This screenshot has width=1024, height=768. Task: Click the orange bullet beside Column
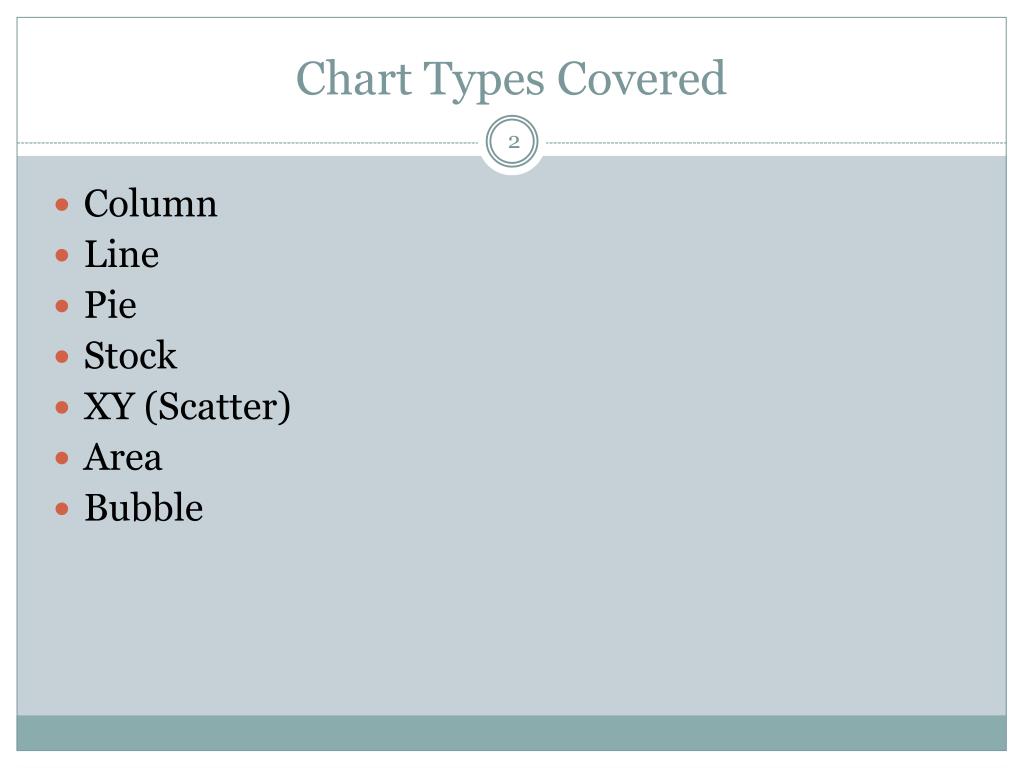pos(62,205)
